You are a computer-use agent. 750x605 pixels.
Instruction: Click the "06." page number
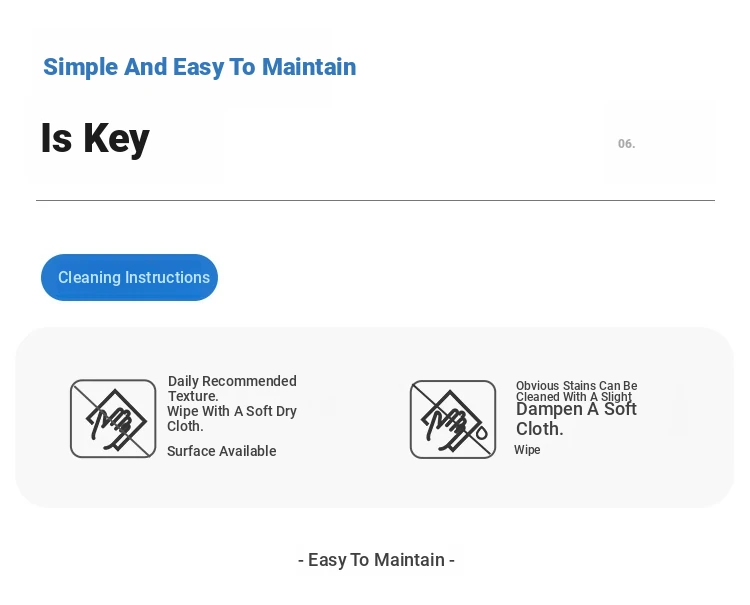coord(626,144)
